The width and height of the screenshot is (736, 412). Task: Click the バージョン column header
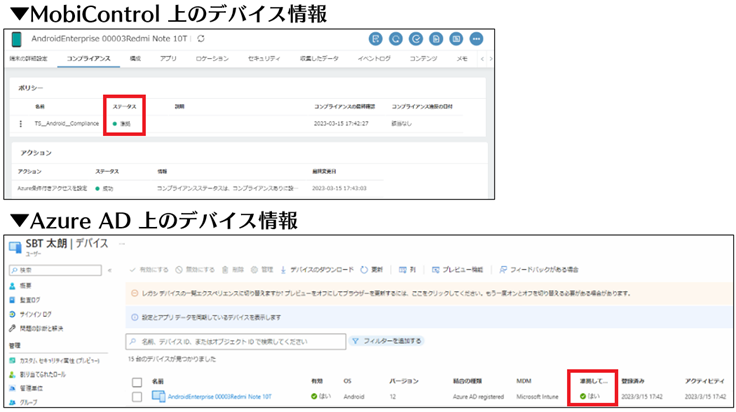click(x=404, y=381)
